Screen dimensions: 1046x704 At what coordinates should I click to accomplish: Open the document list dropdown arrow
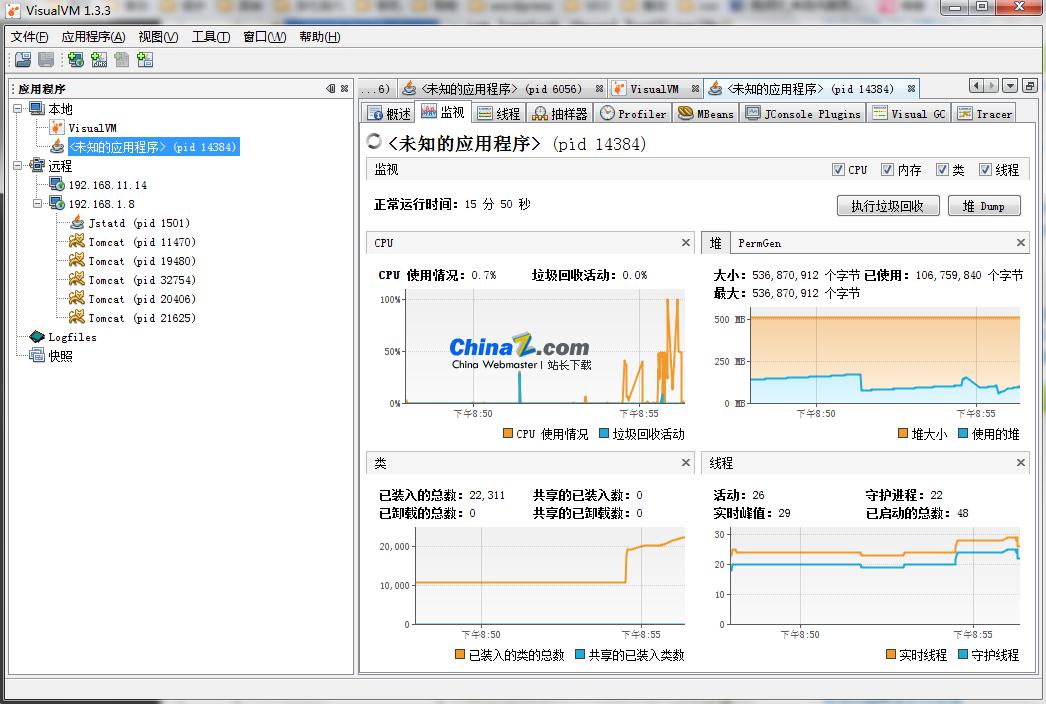pos(1010,87)
